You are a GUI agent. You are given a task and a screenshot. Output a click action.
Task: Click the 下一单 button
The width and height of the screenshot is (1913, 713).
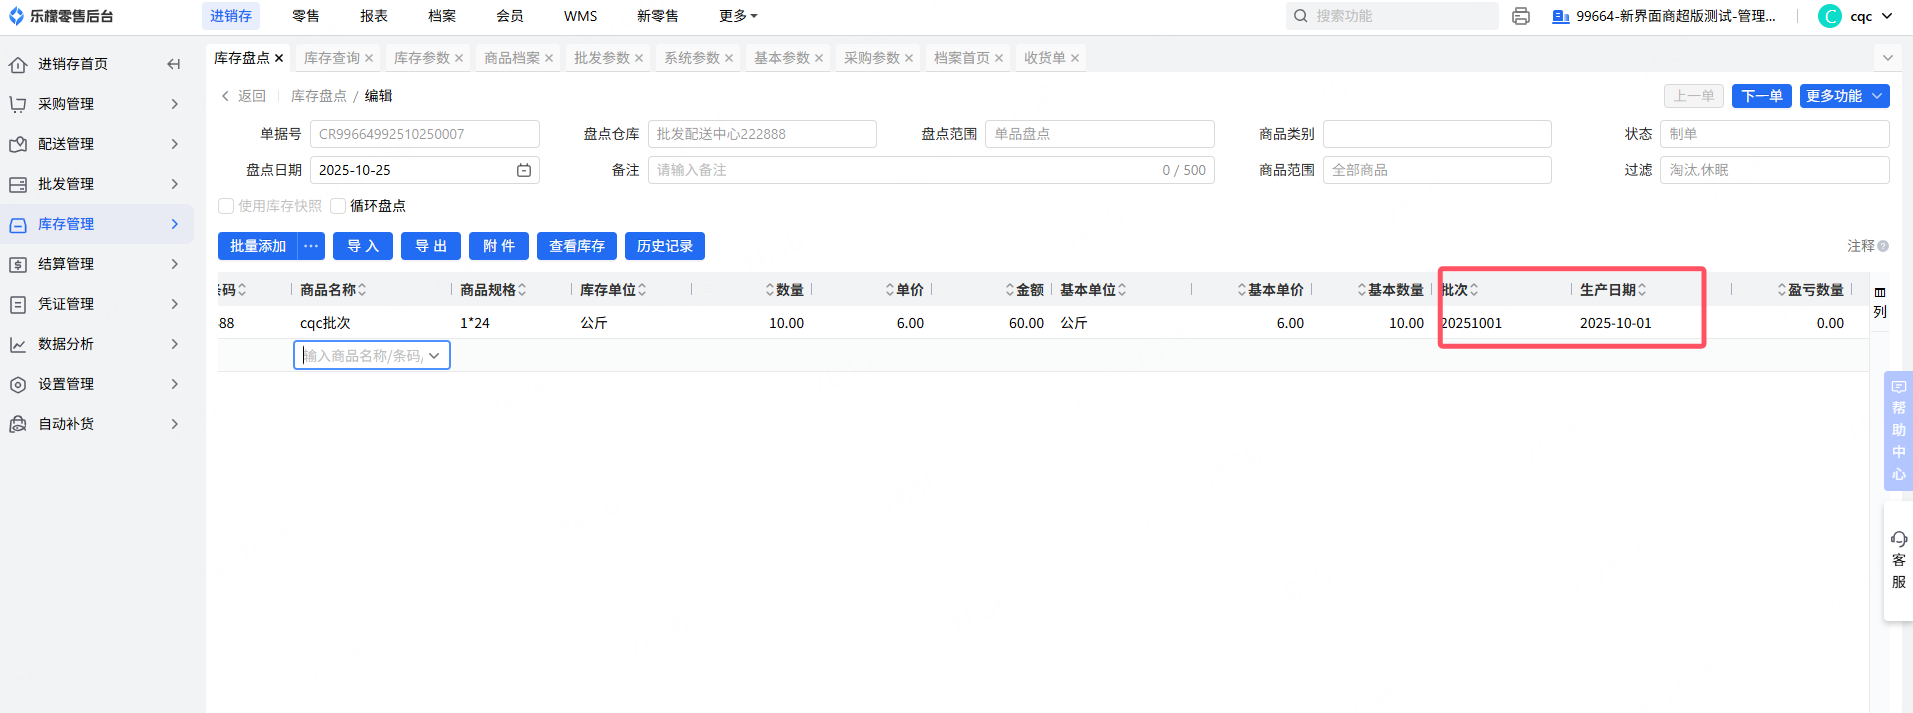pos(1762,96)
